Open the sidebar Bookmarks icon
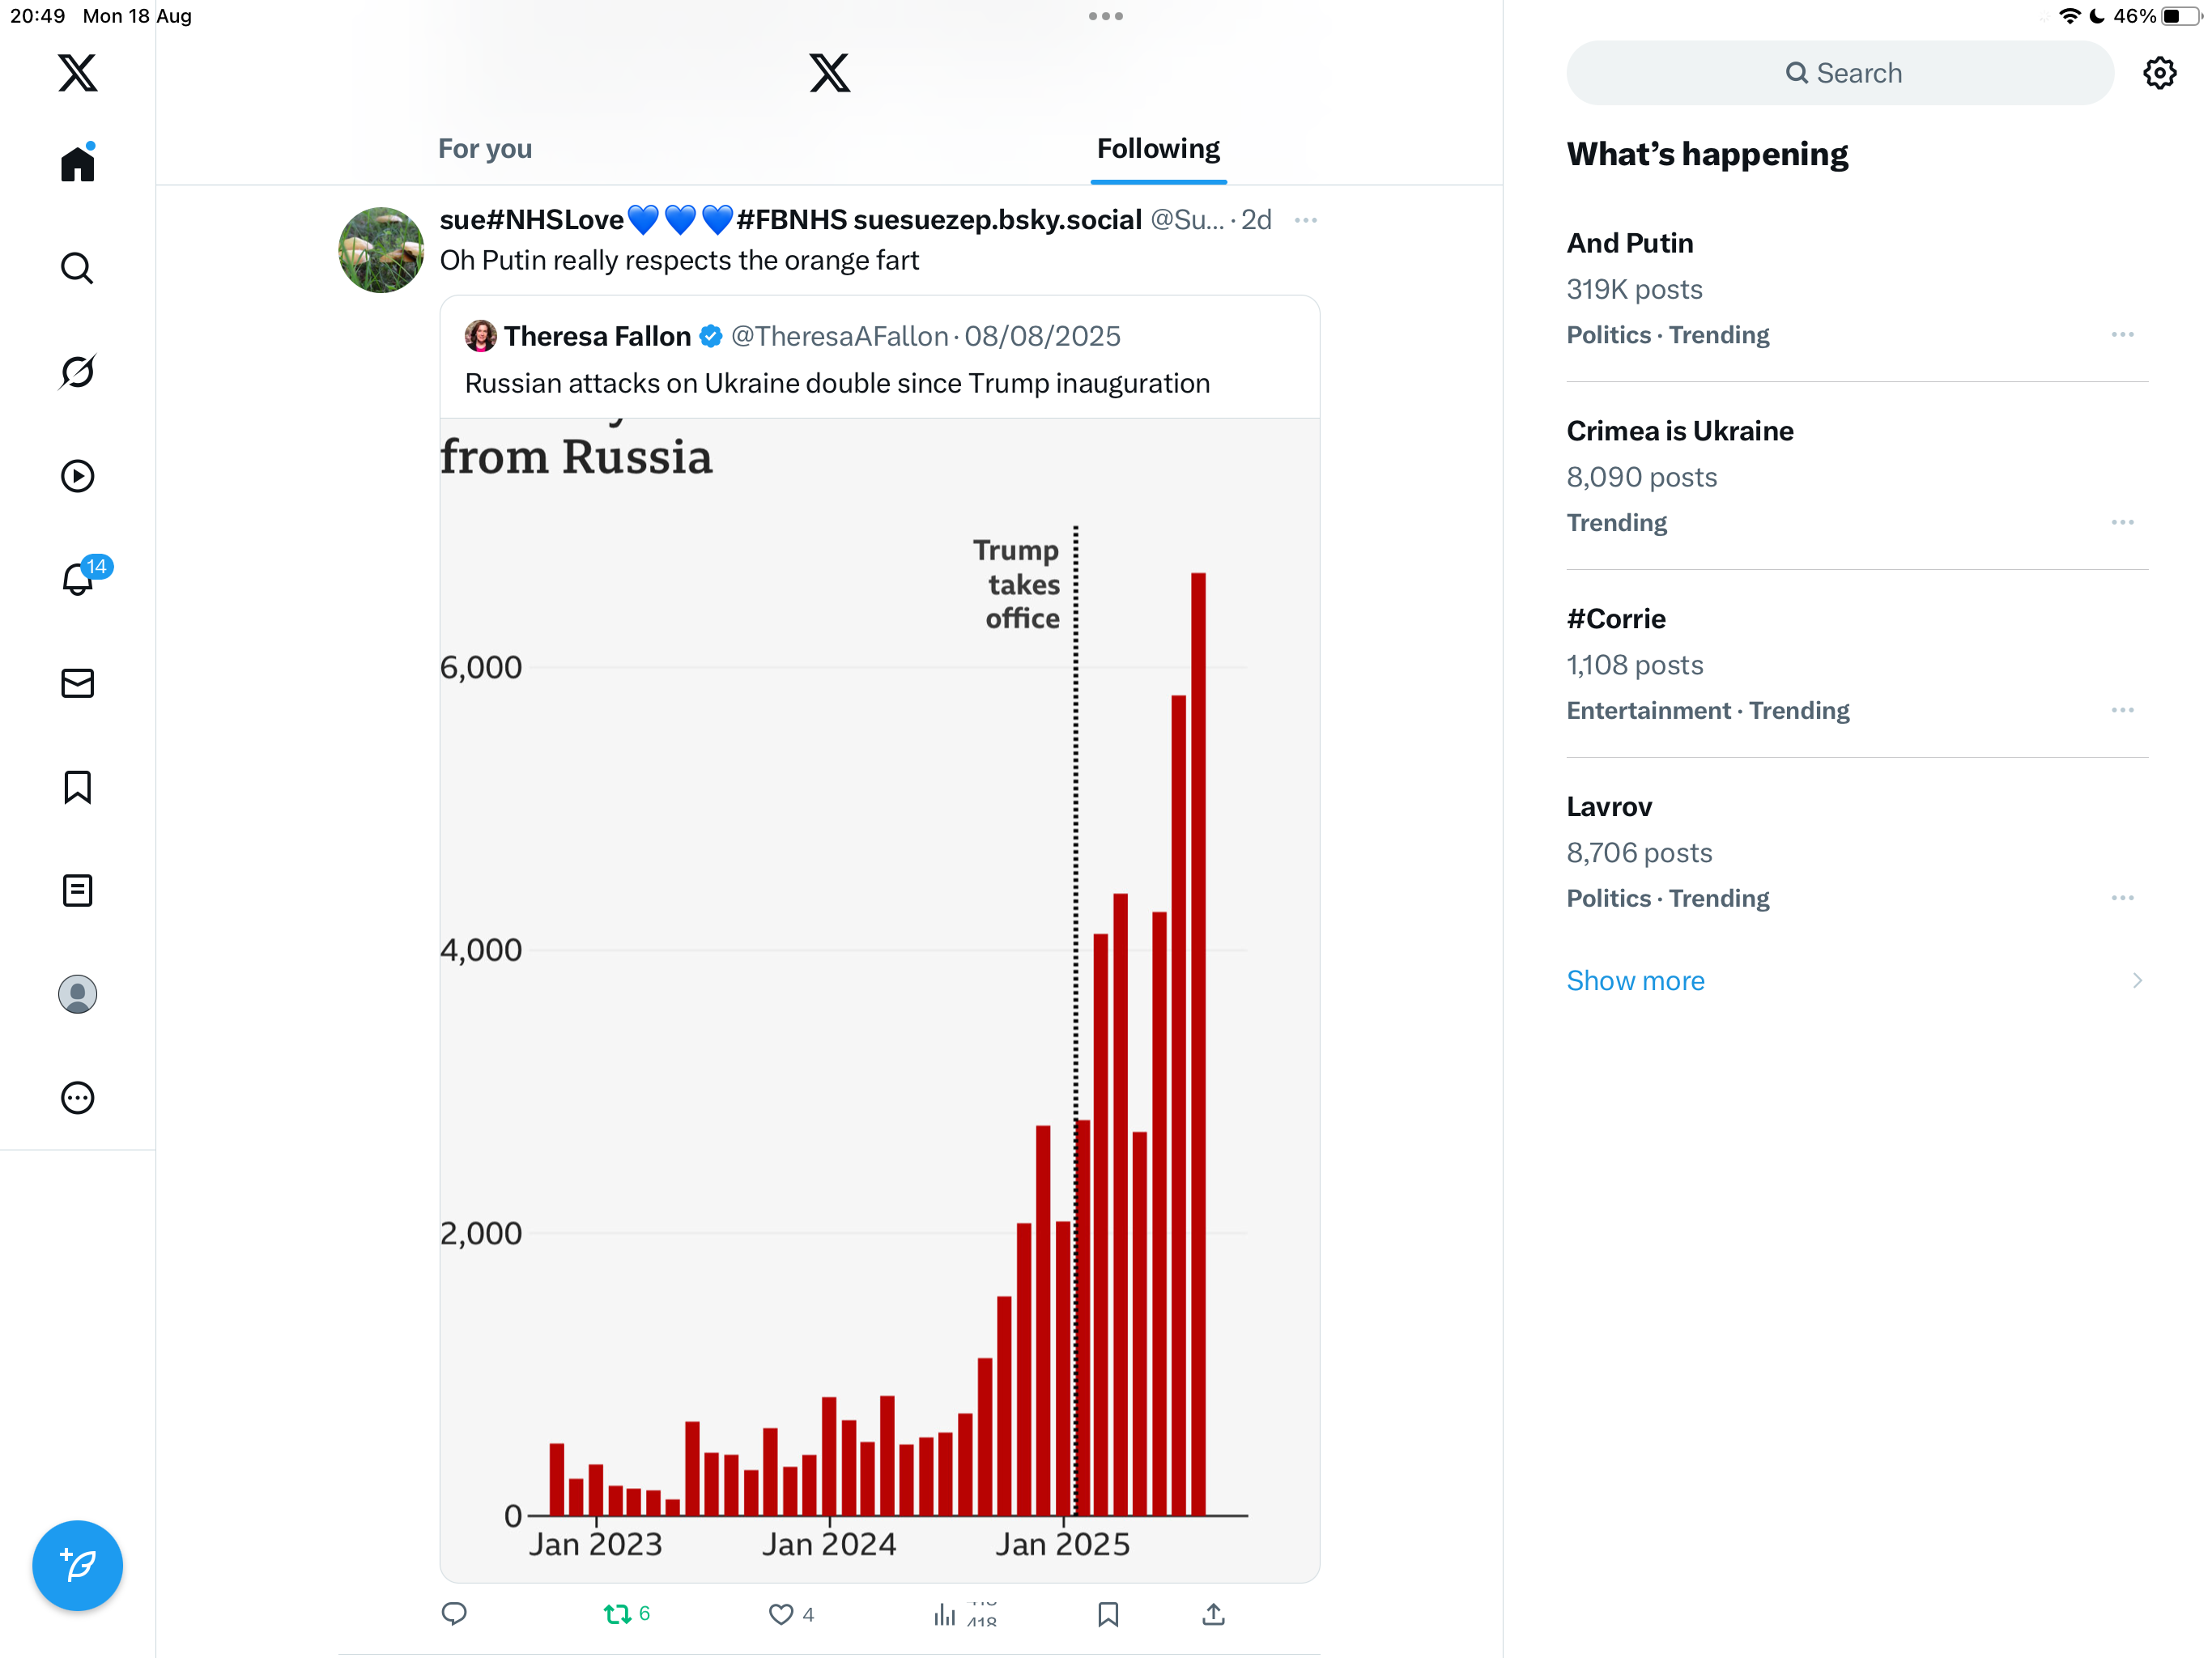 click(x=77, y=787)
